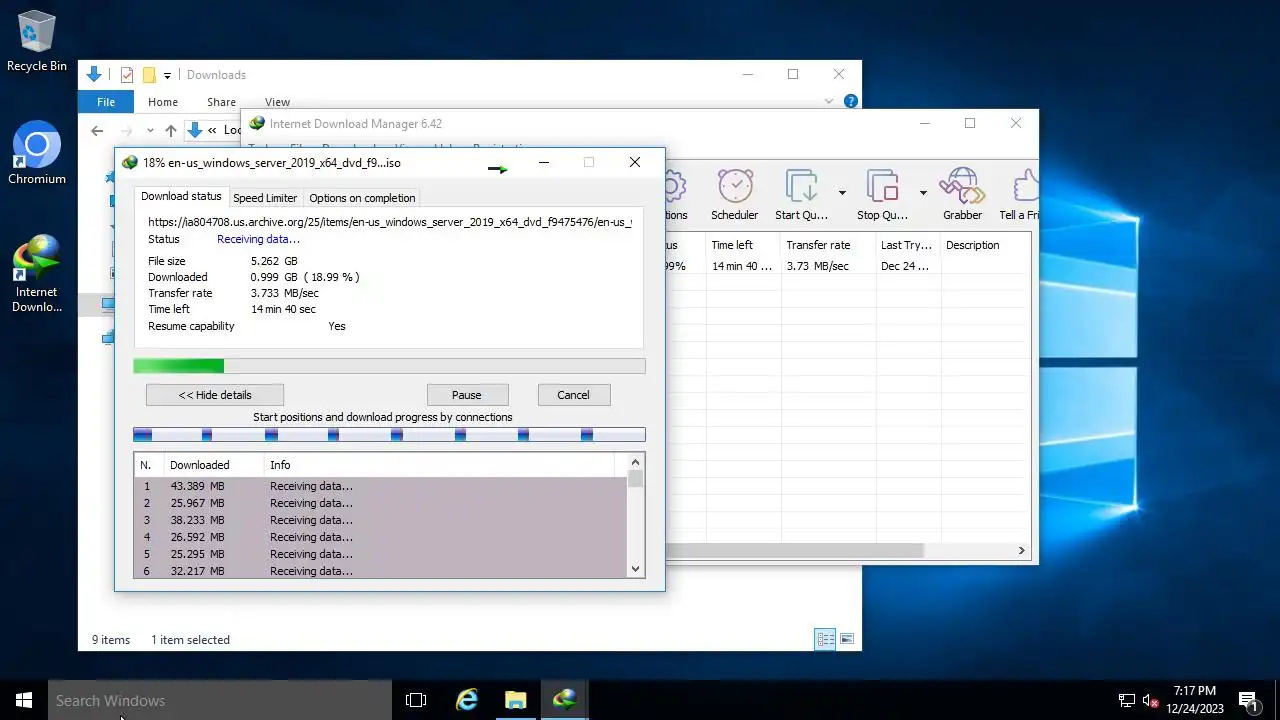Open the volume tray icon

[1150, 700]
